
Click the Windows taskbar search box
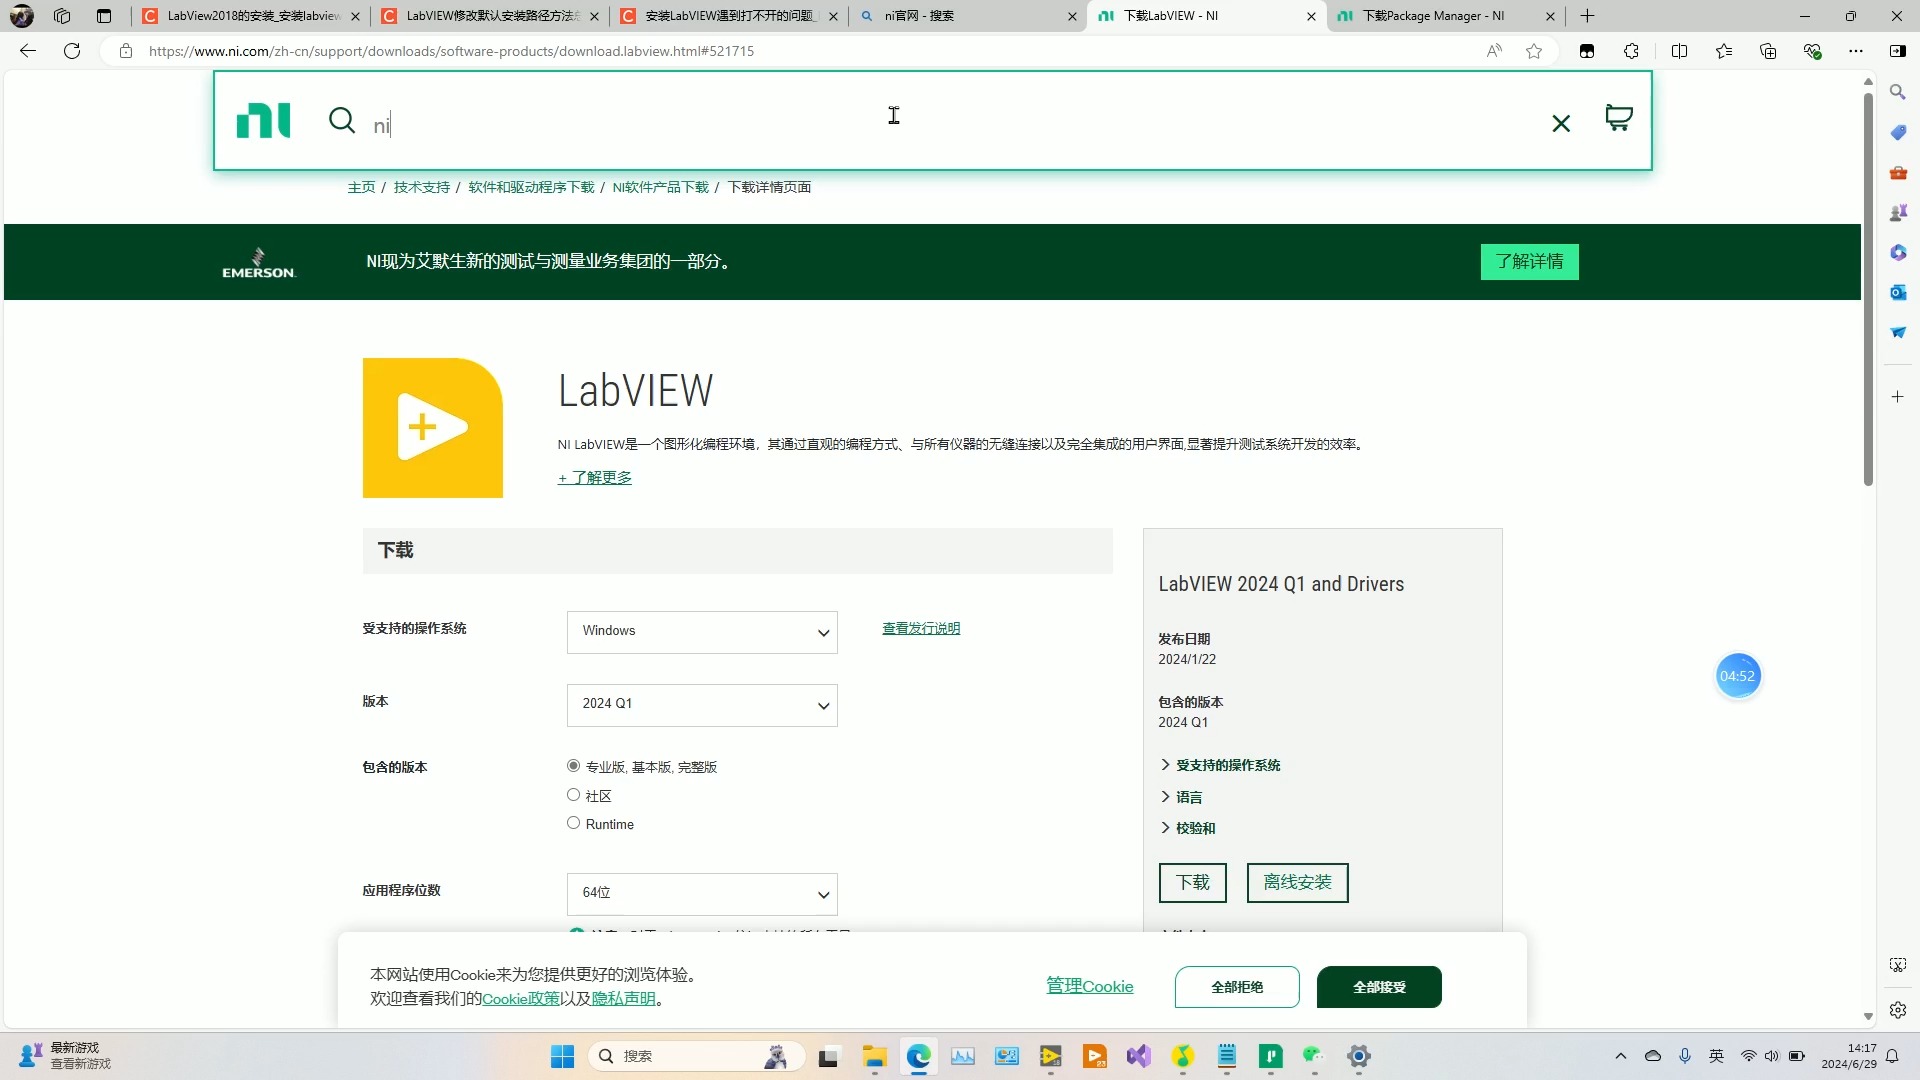pyautogui.click(x=698, y=1056)
